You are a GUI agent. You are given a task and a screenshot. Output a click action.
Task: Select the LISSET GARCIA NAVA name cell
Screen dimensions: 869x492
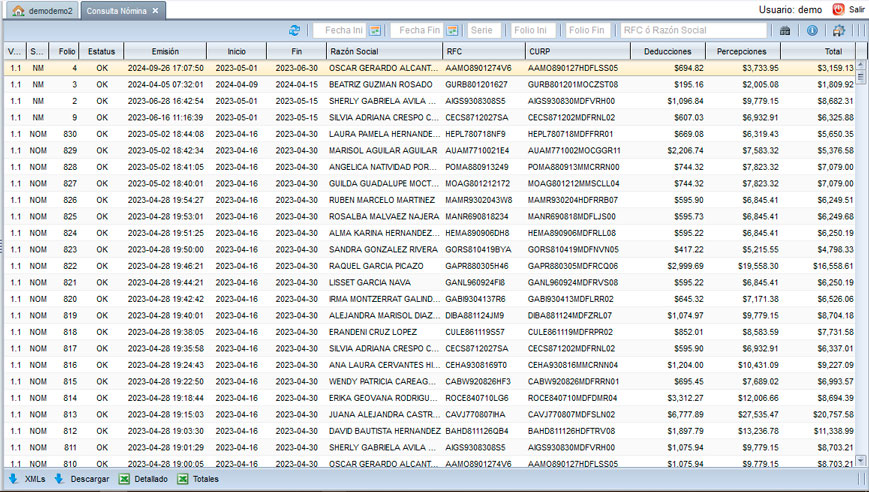(x=370, y=283)
